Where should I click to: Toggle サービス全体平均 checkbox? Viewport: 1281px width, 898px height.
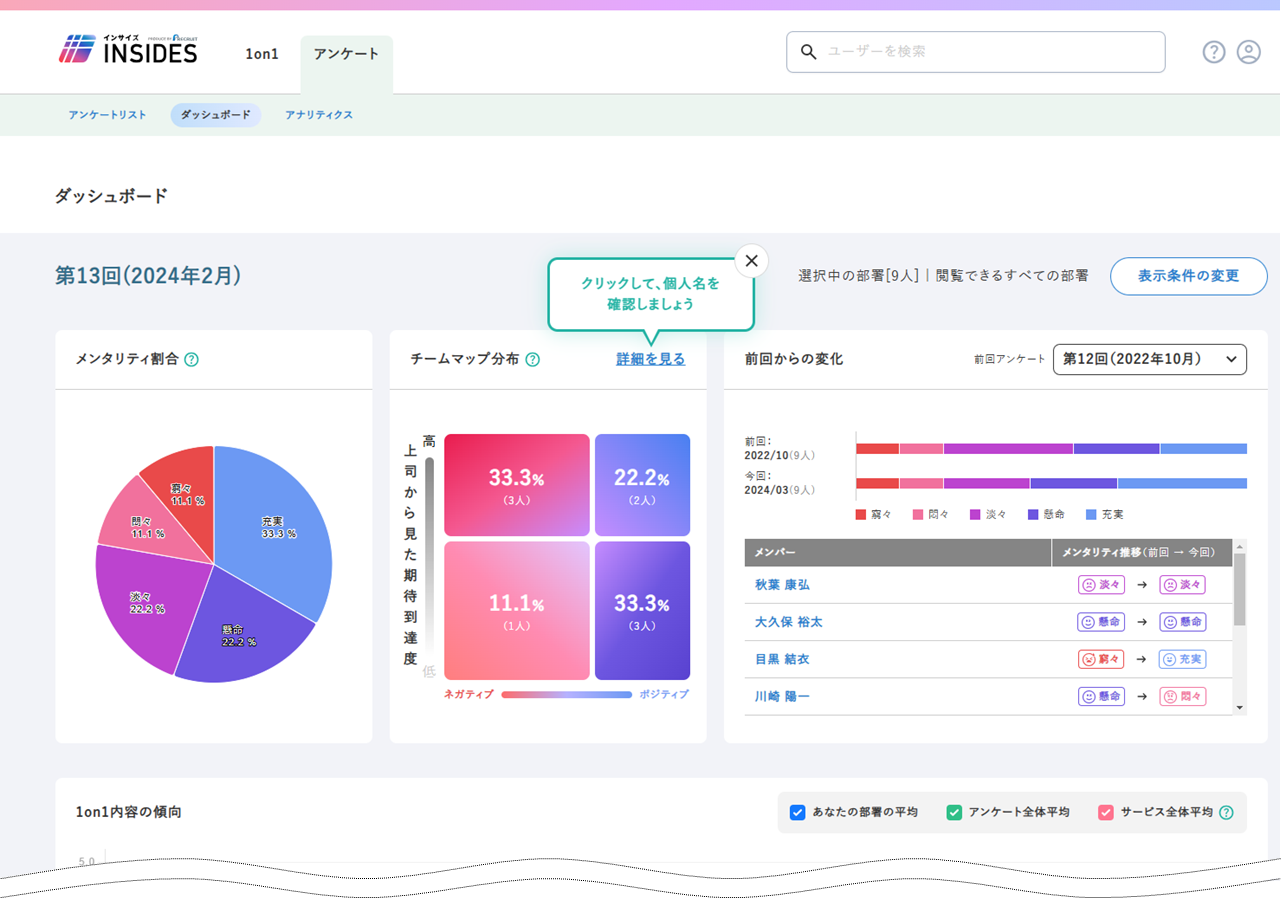click(x=1106, y=812)
